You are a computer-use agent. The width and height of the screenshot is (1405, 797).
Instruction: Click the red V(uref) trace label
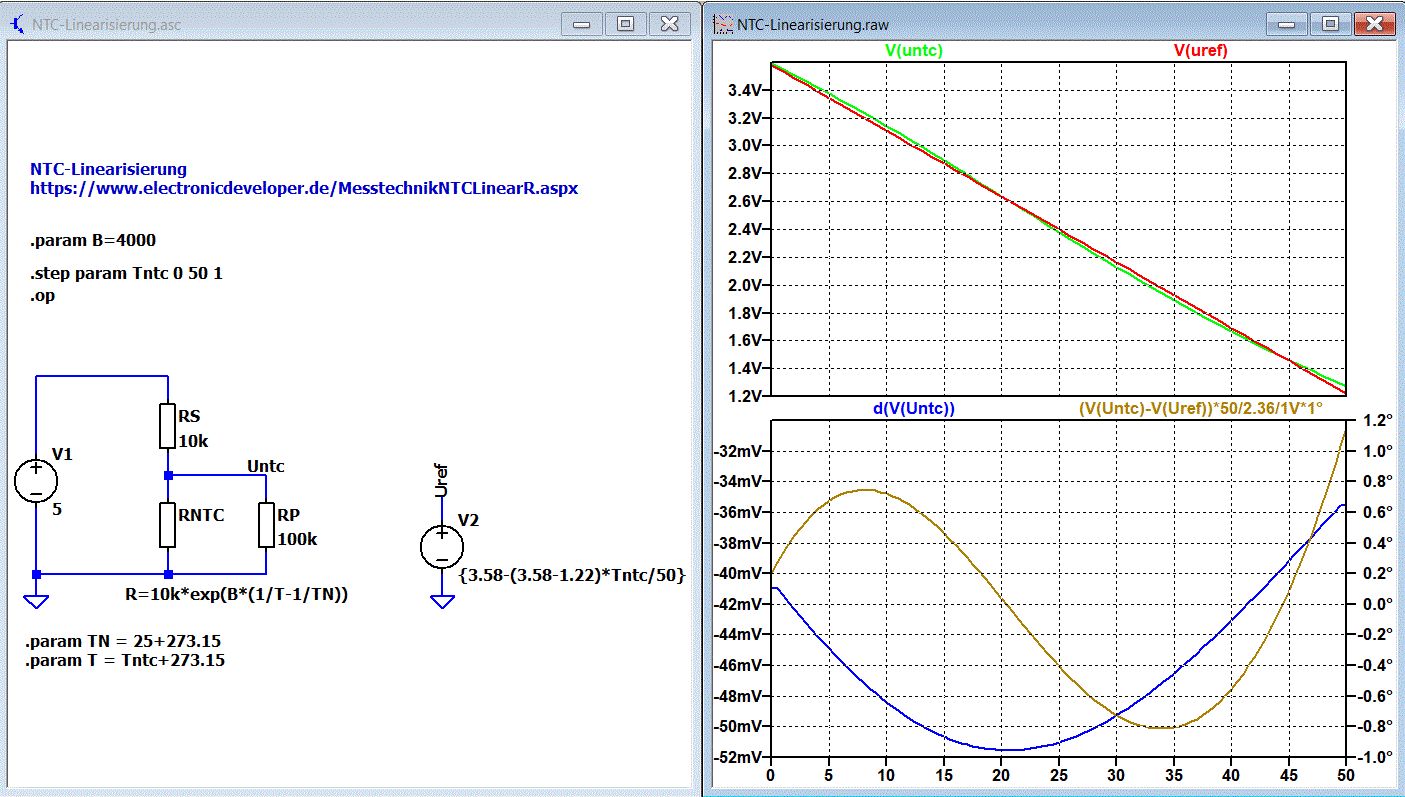click(1199, 50)
